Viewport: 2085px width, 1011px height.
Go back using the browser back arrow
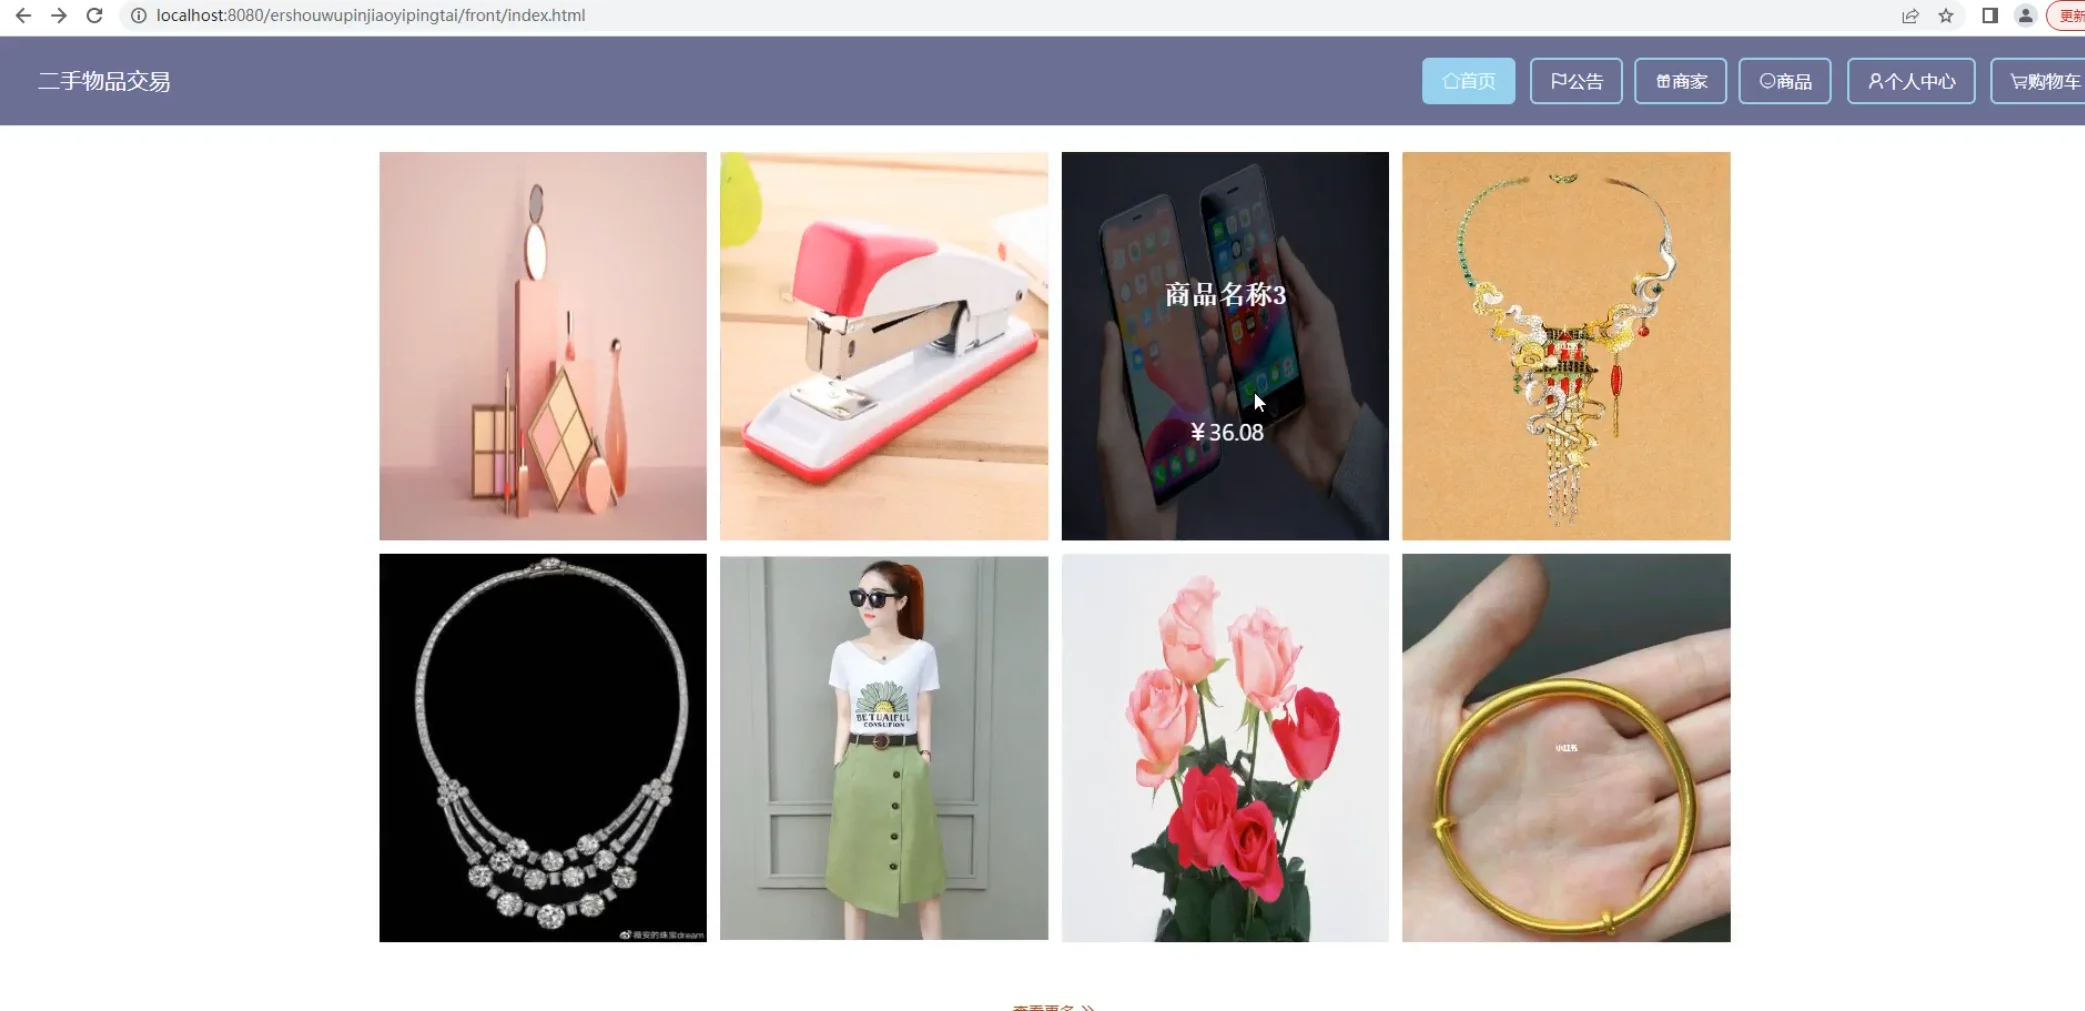point(23,15)
